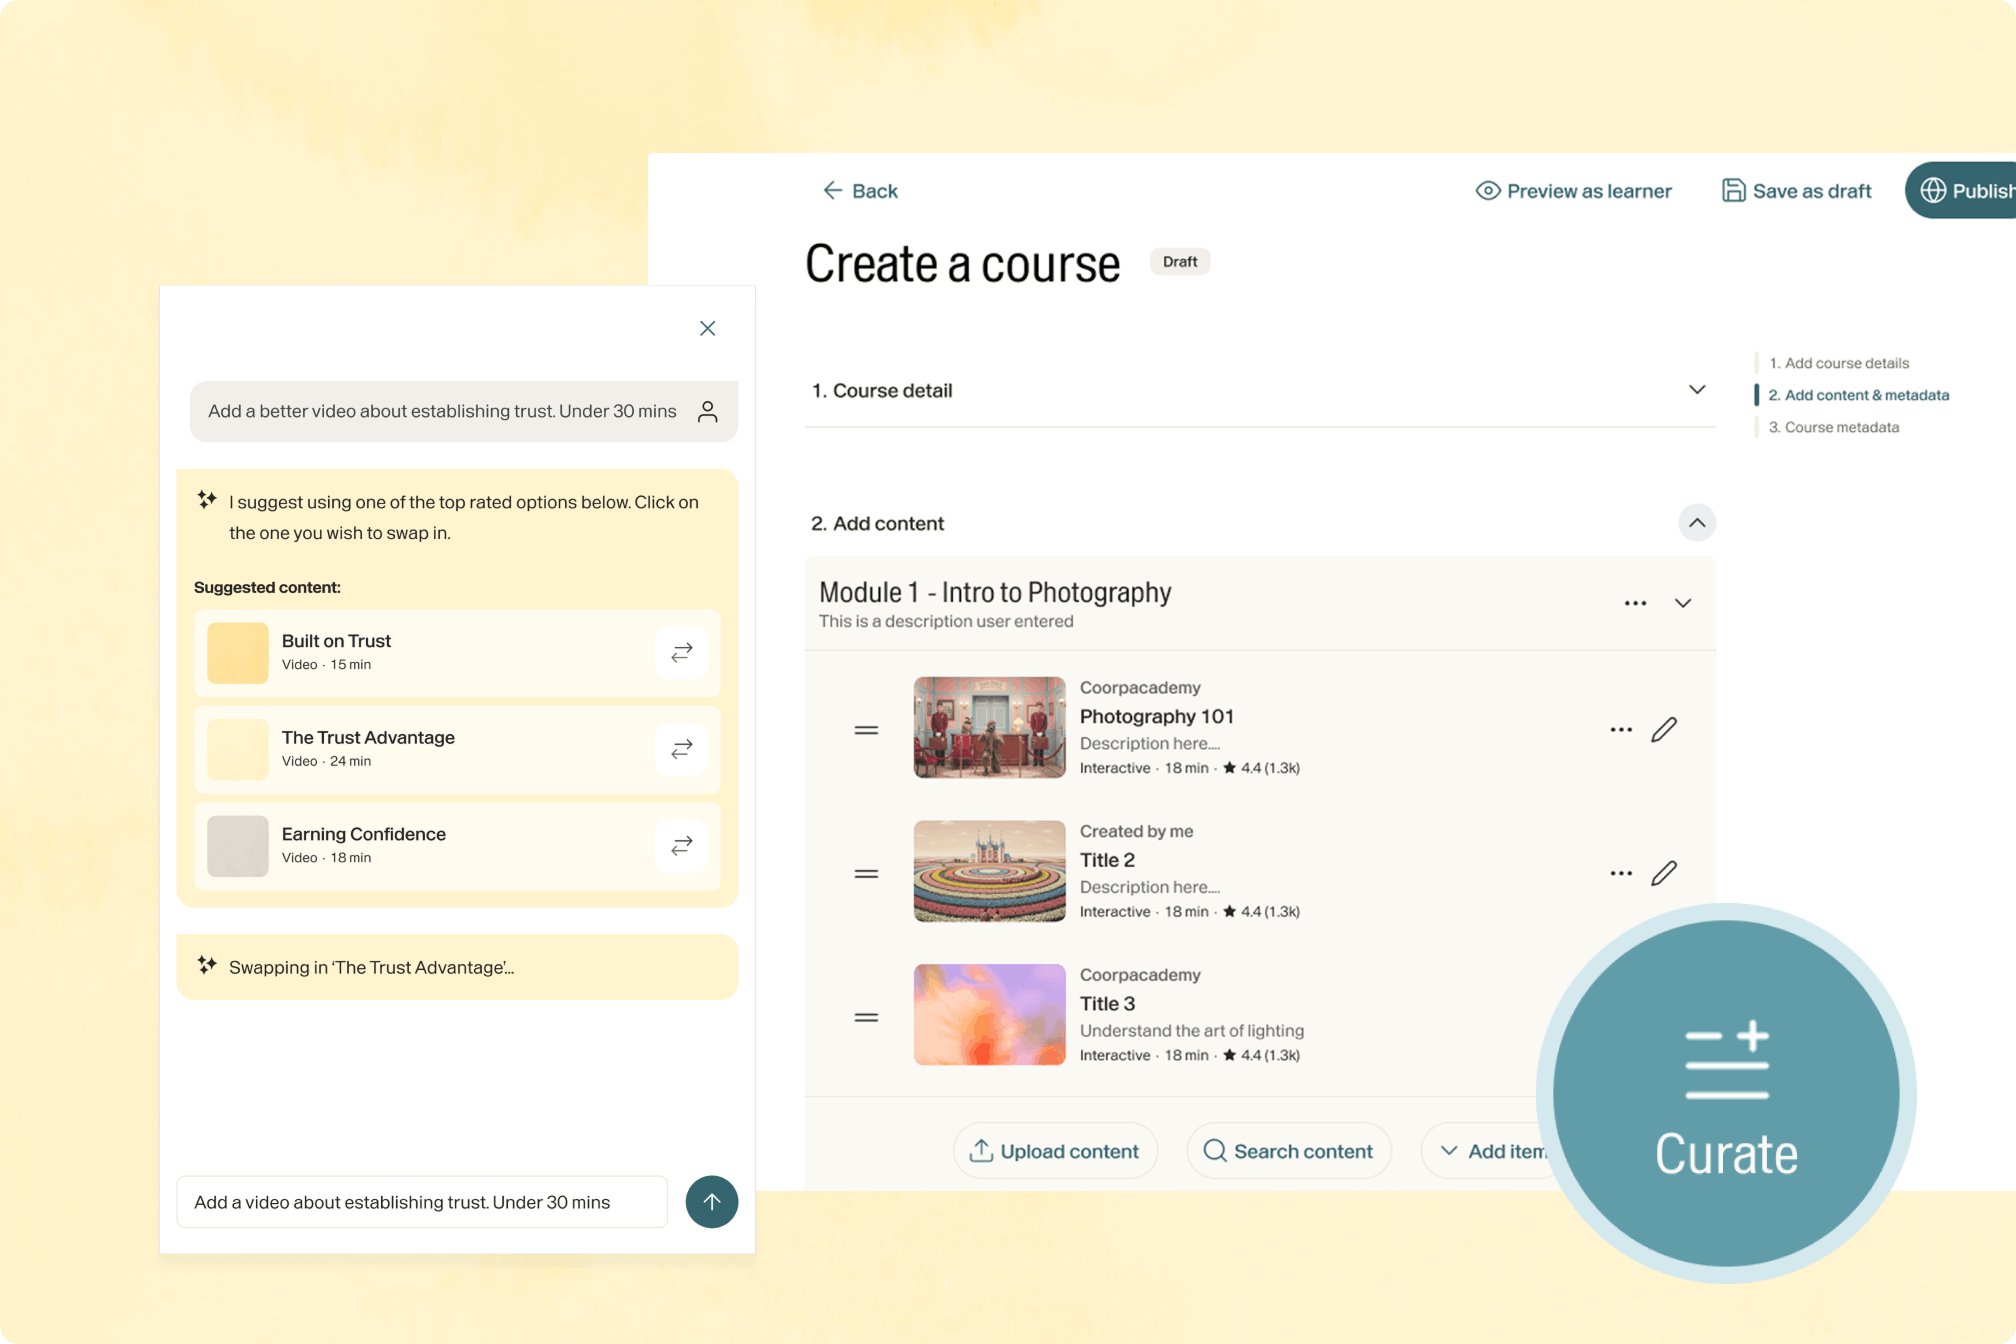Click swap icon for Built on Trust
2016x1344 pixels.
[x=681, y=653]
